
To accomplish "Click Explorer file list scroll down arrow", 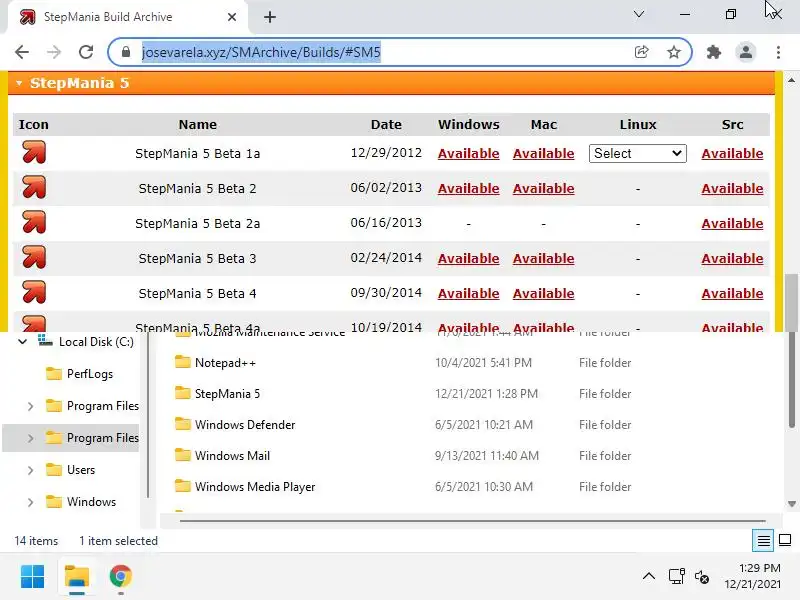I will [x=791, y=504].
